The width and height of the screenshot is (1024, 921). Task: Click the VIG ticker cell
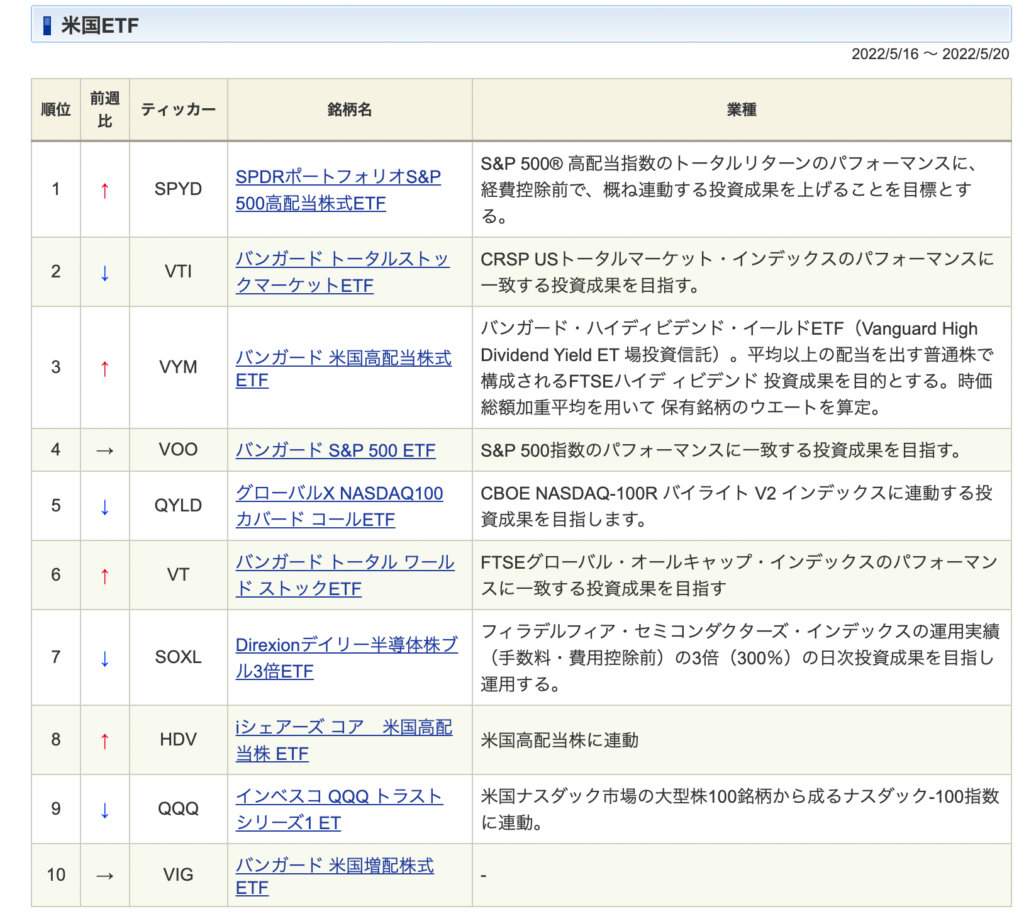[x=178, y=875]
